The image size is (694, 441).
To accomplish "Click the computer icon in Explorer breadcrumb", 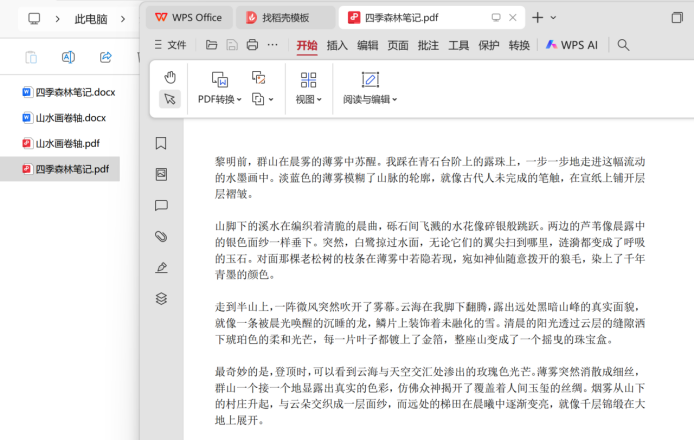I will 34,19.
